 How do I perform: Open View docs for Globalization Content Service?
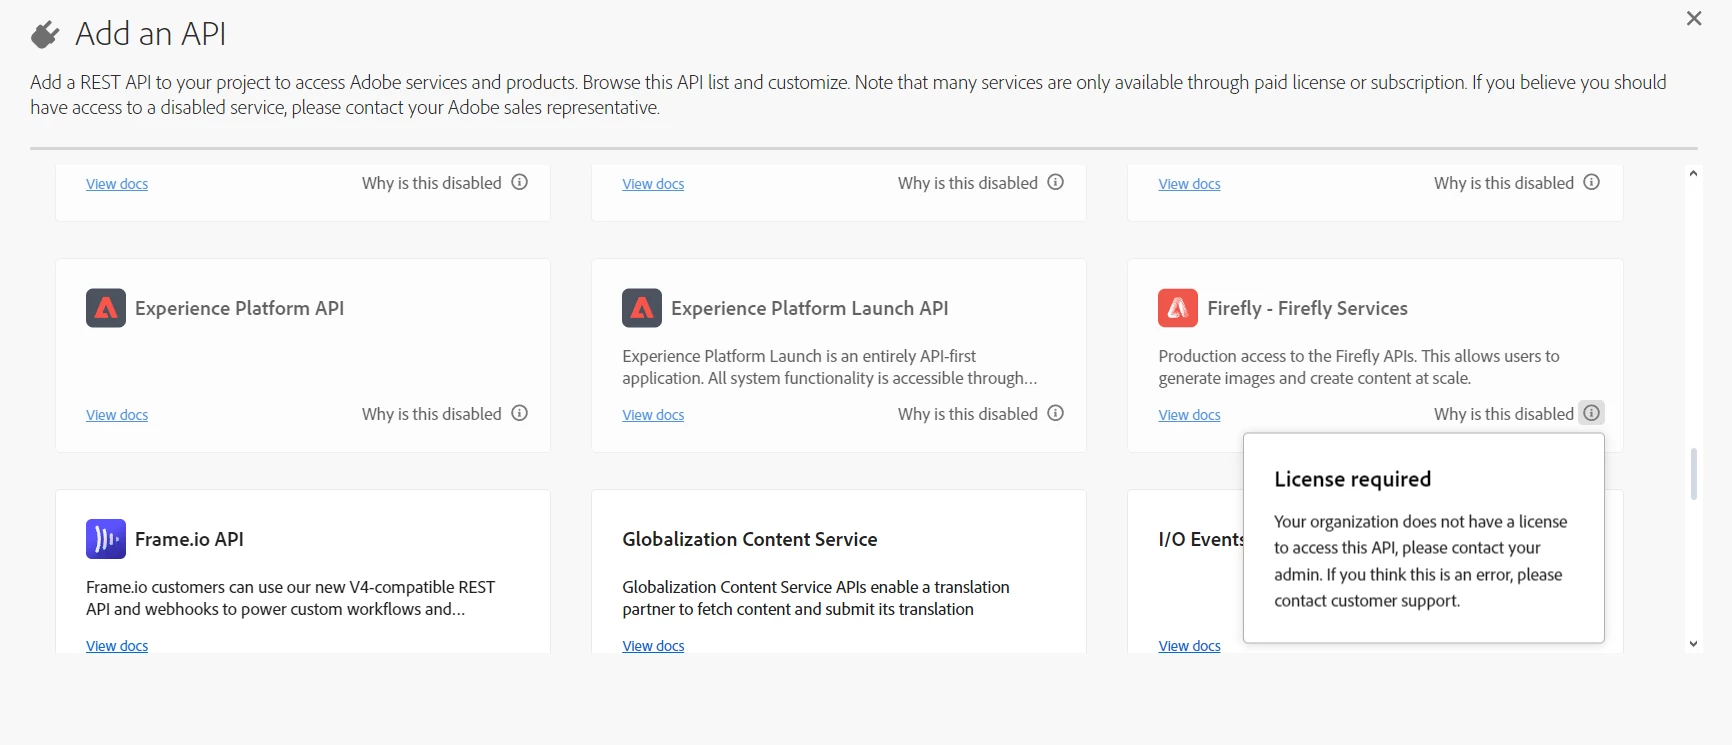[x=653, y=646]
